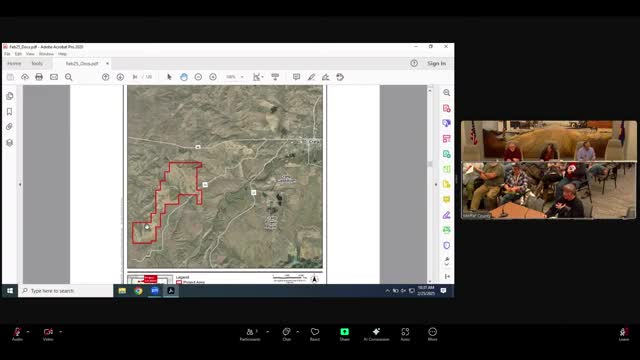This screenshot has width=640, height=360.
Task: Open the Protect shield tool in right pane
Action: [447, 245]
